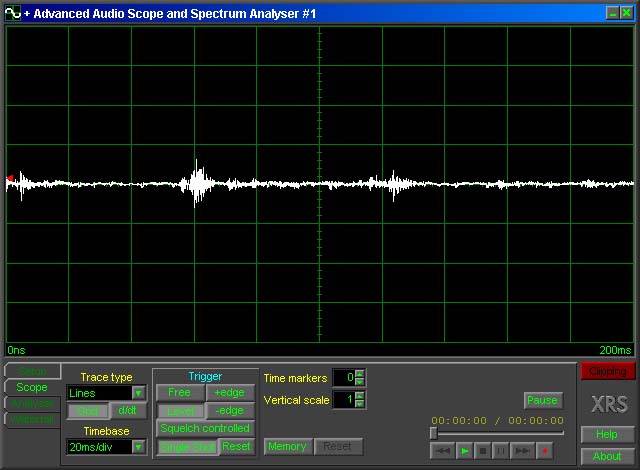Click the red record button
Image resolution: width=640 pixels, height=470 pixels.
click(544, 451)
